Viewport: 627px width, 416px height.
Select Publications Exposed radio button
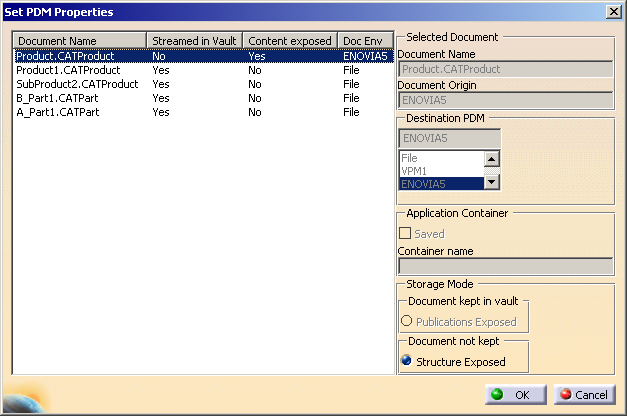point(407,322)
